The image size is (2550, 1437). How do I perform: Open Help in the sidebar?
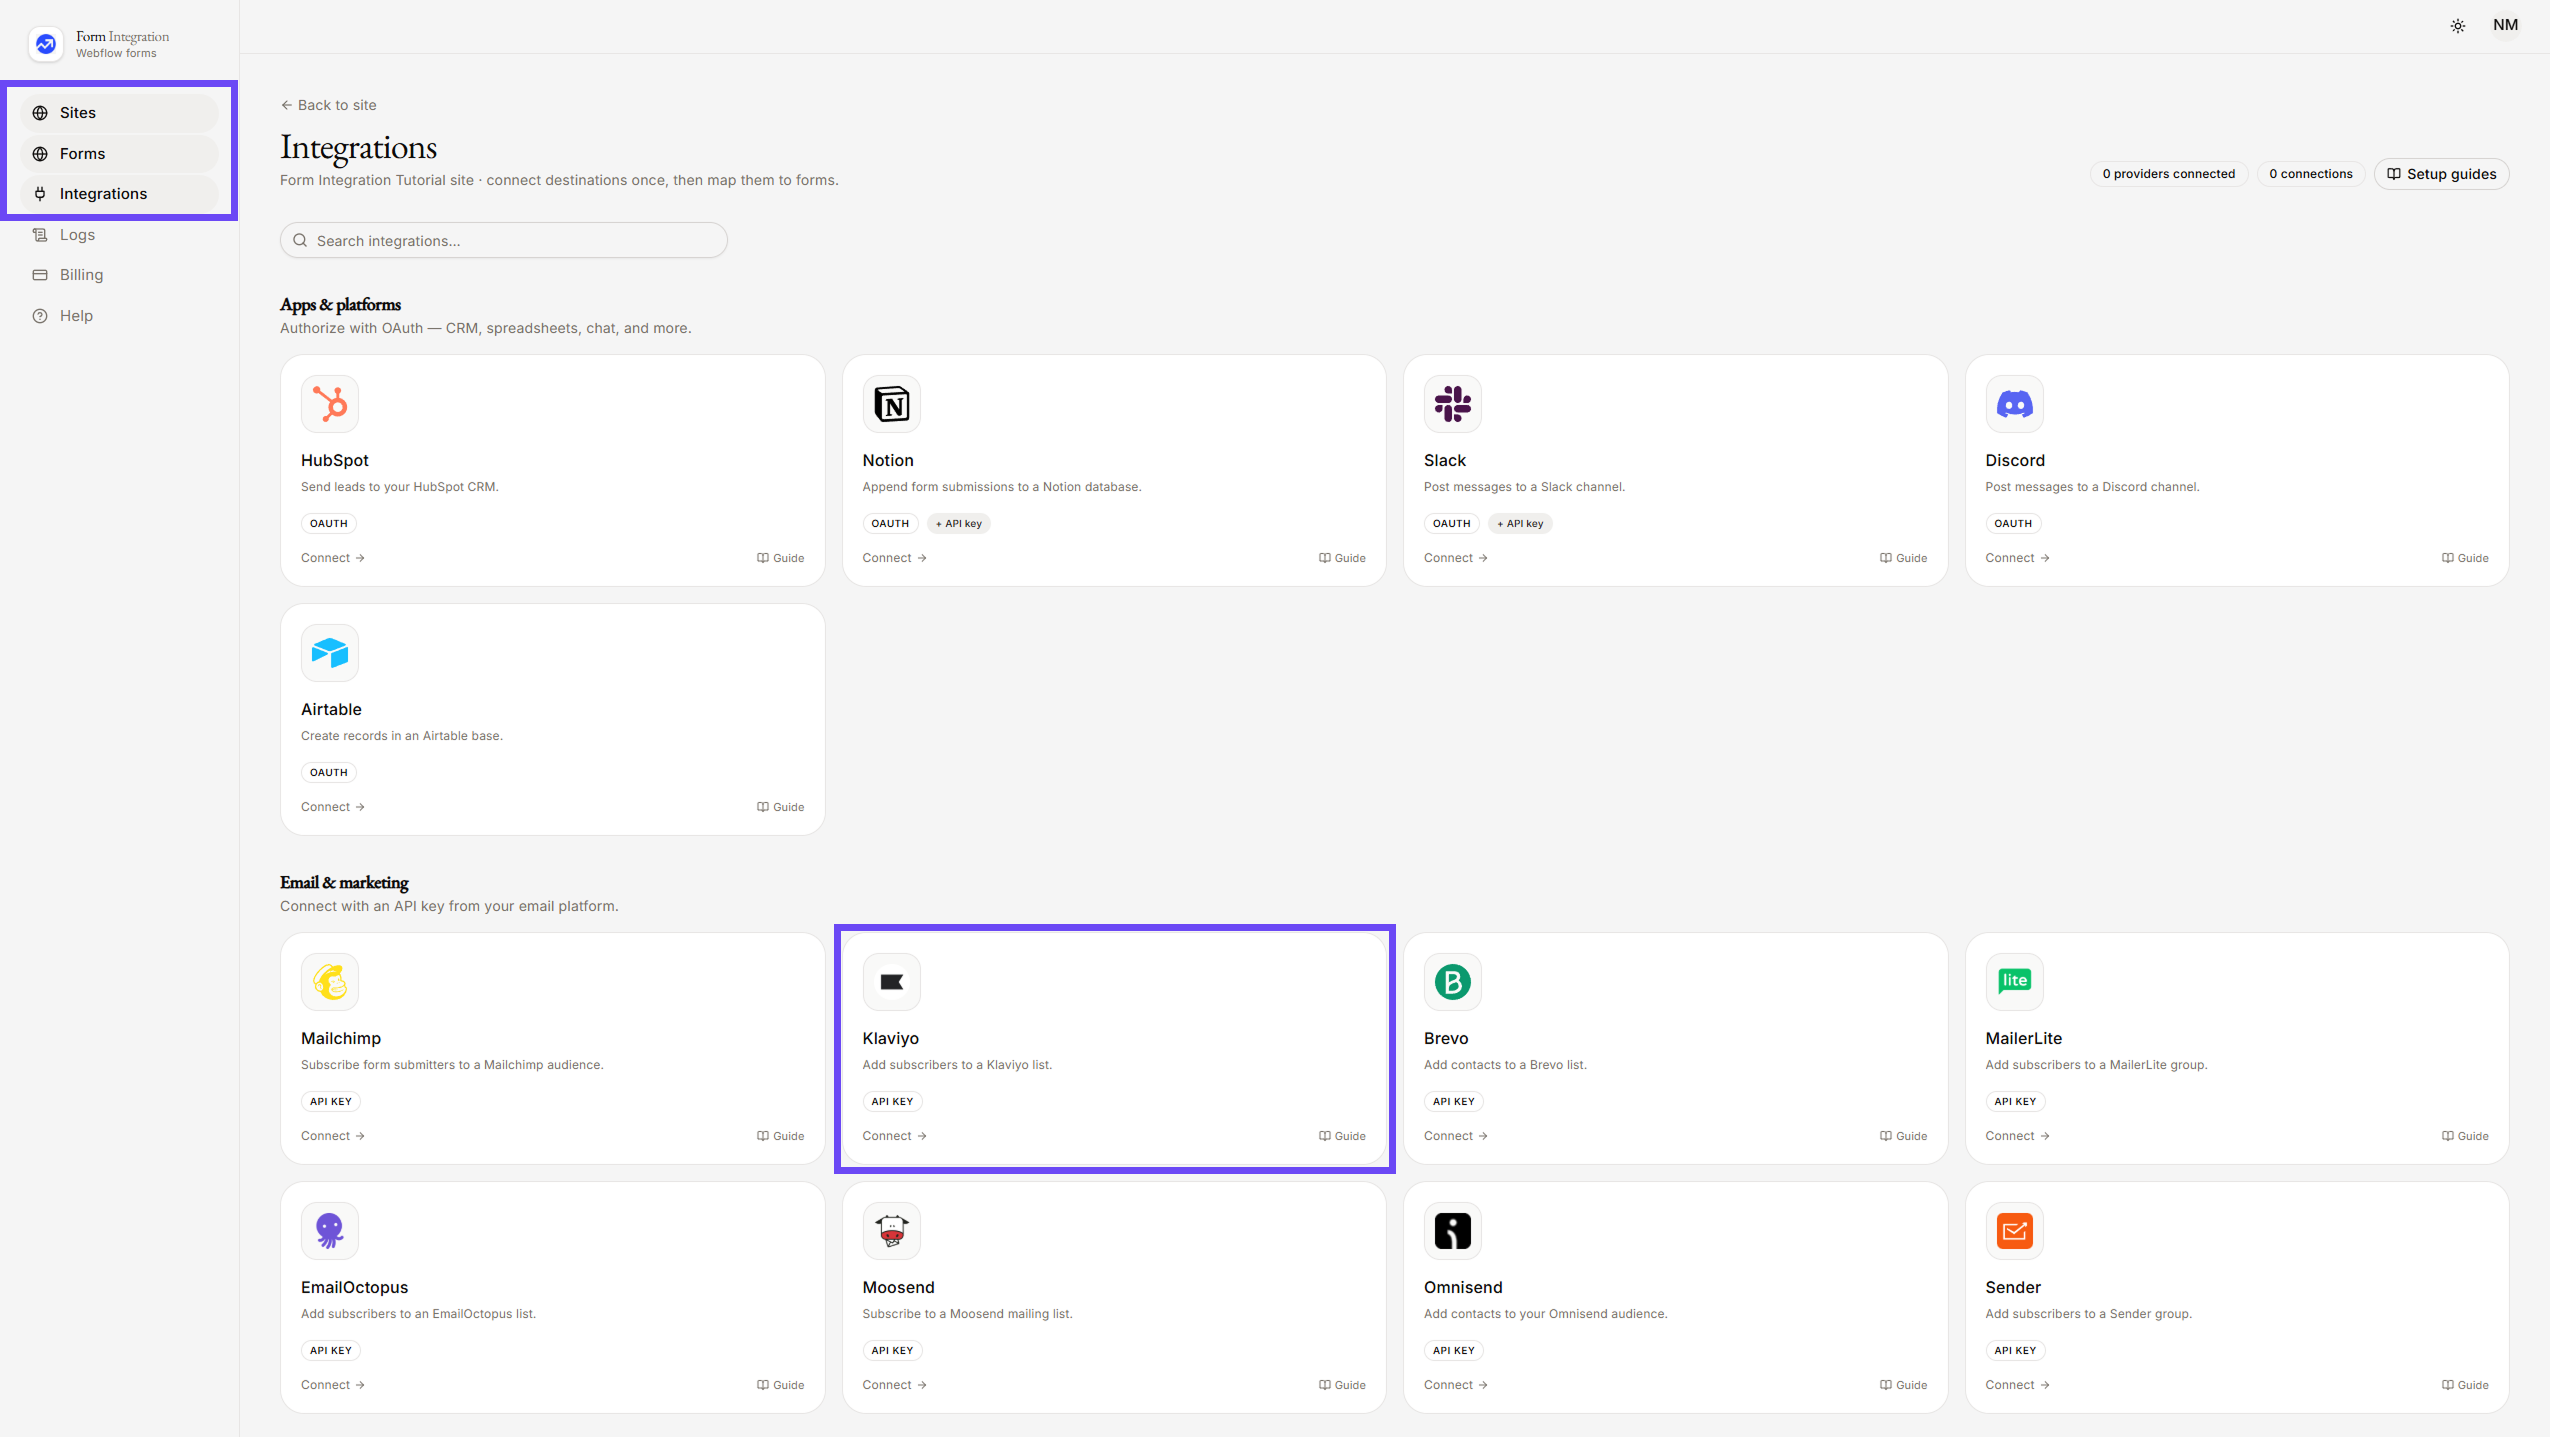pyautogui.click(x=119, y=316)
